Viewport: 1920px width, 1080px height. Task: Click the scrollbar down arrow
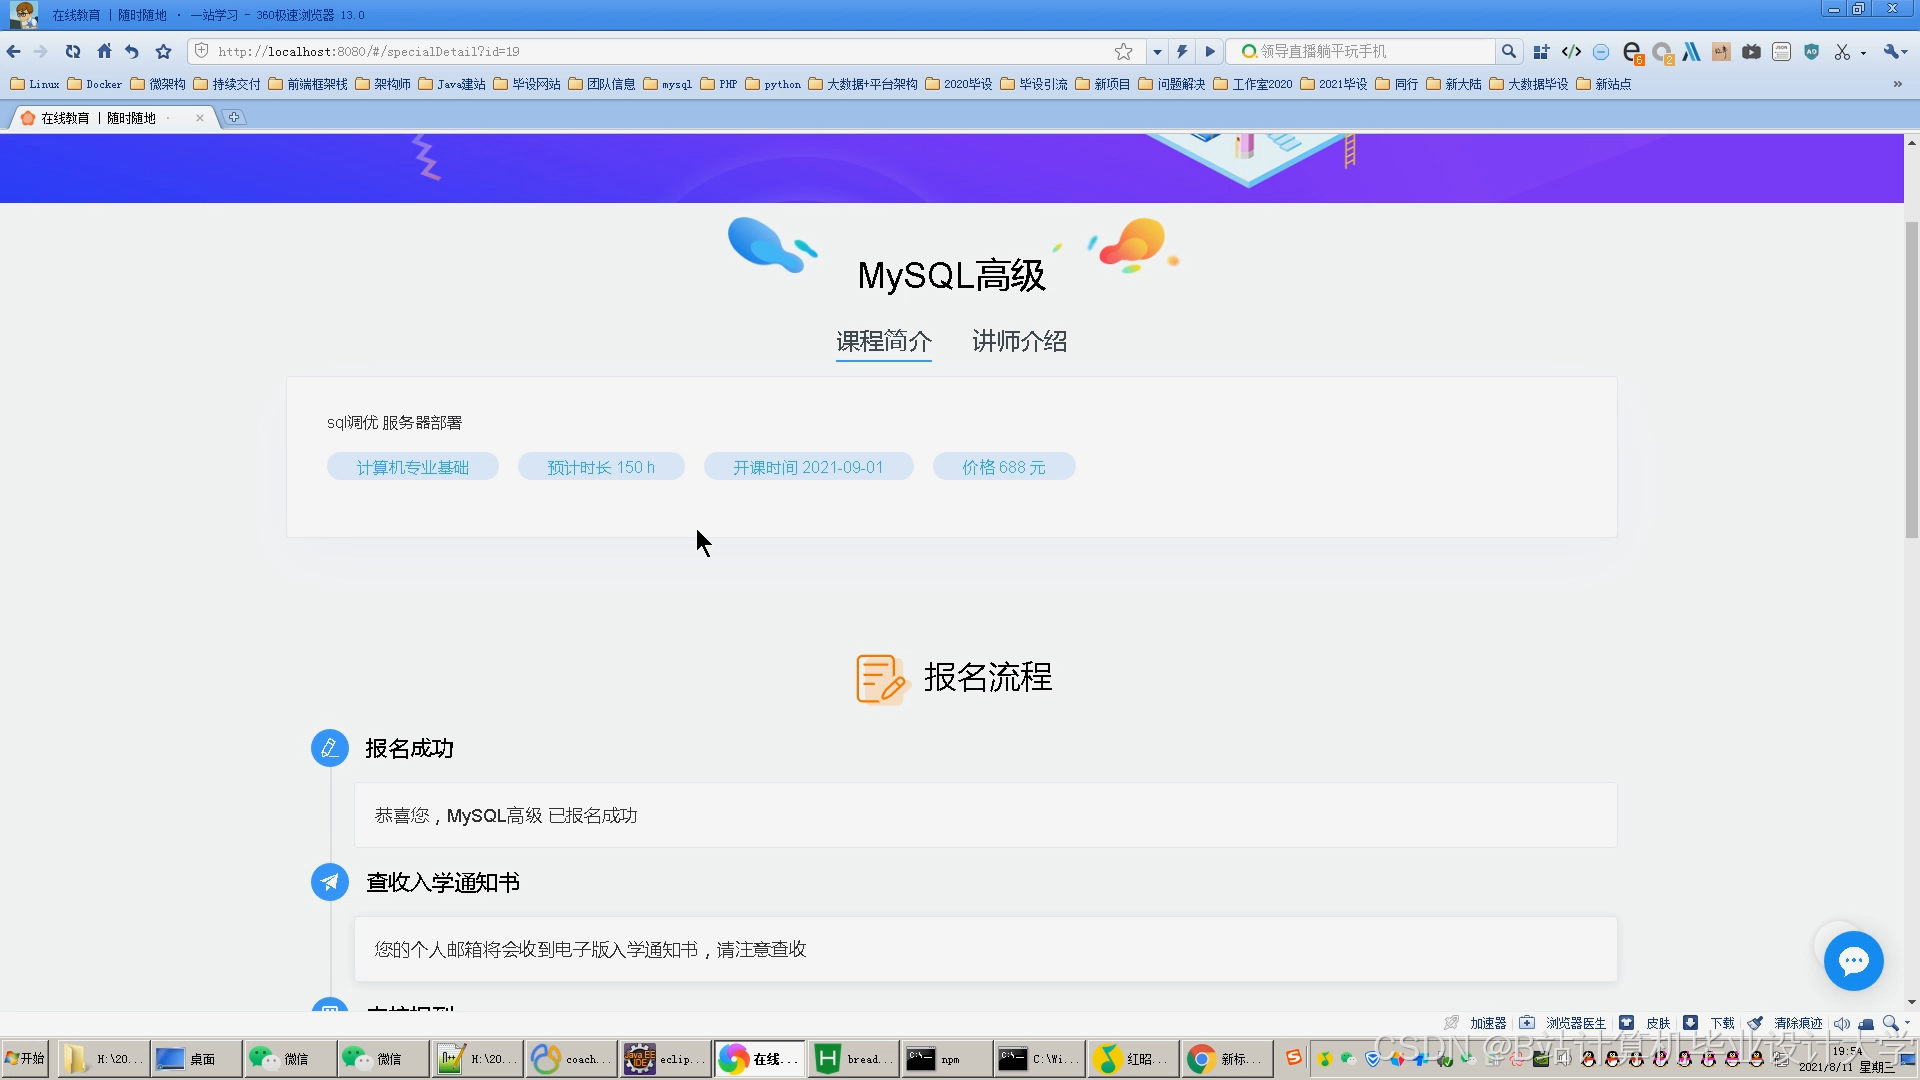click(1911, 1002)
